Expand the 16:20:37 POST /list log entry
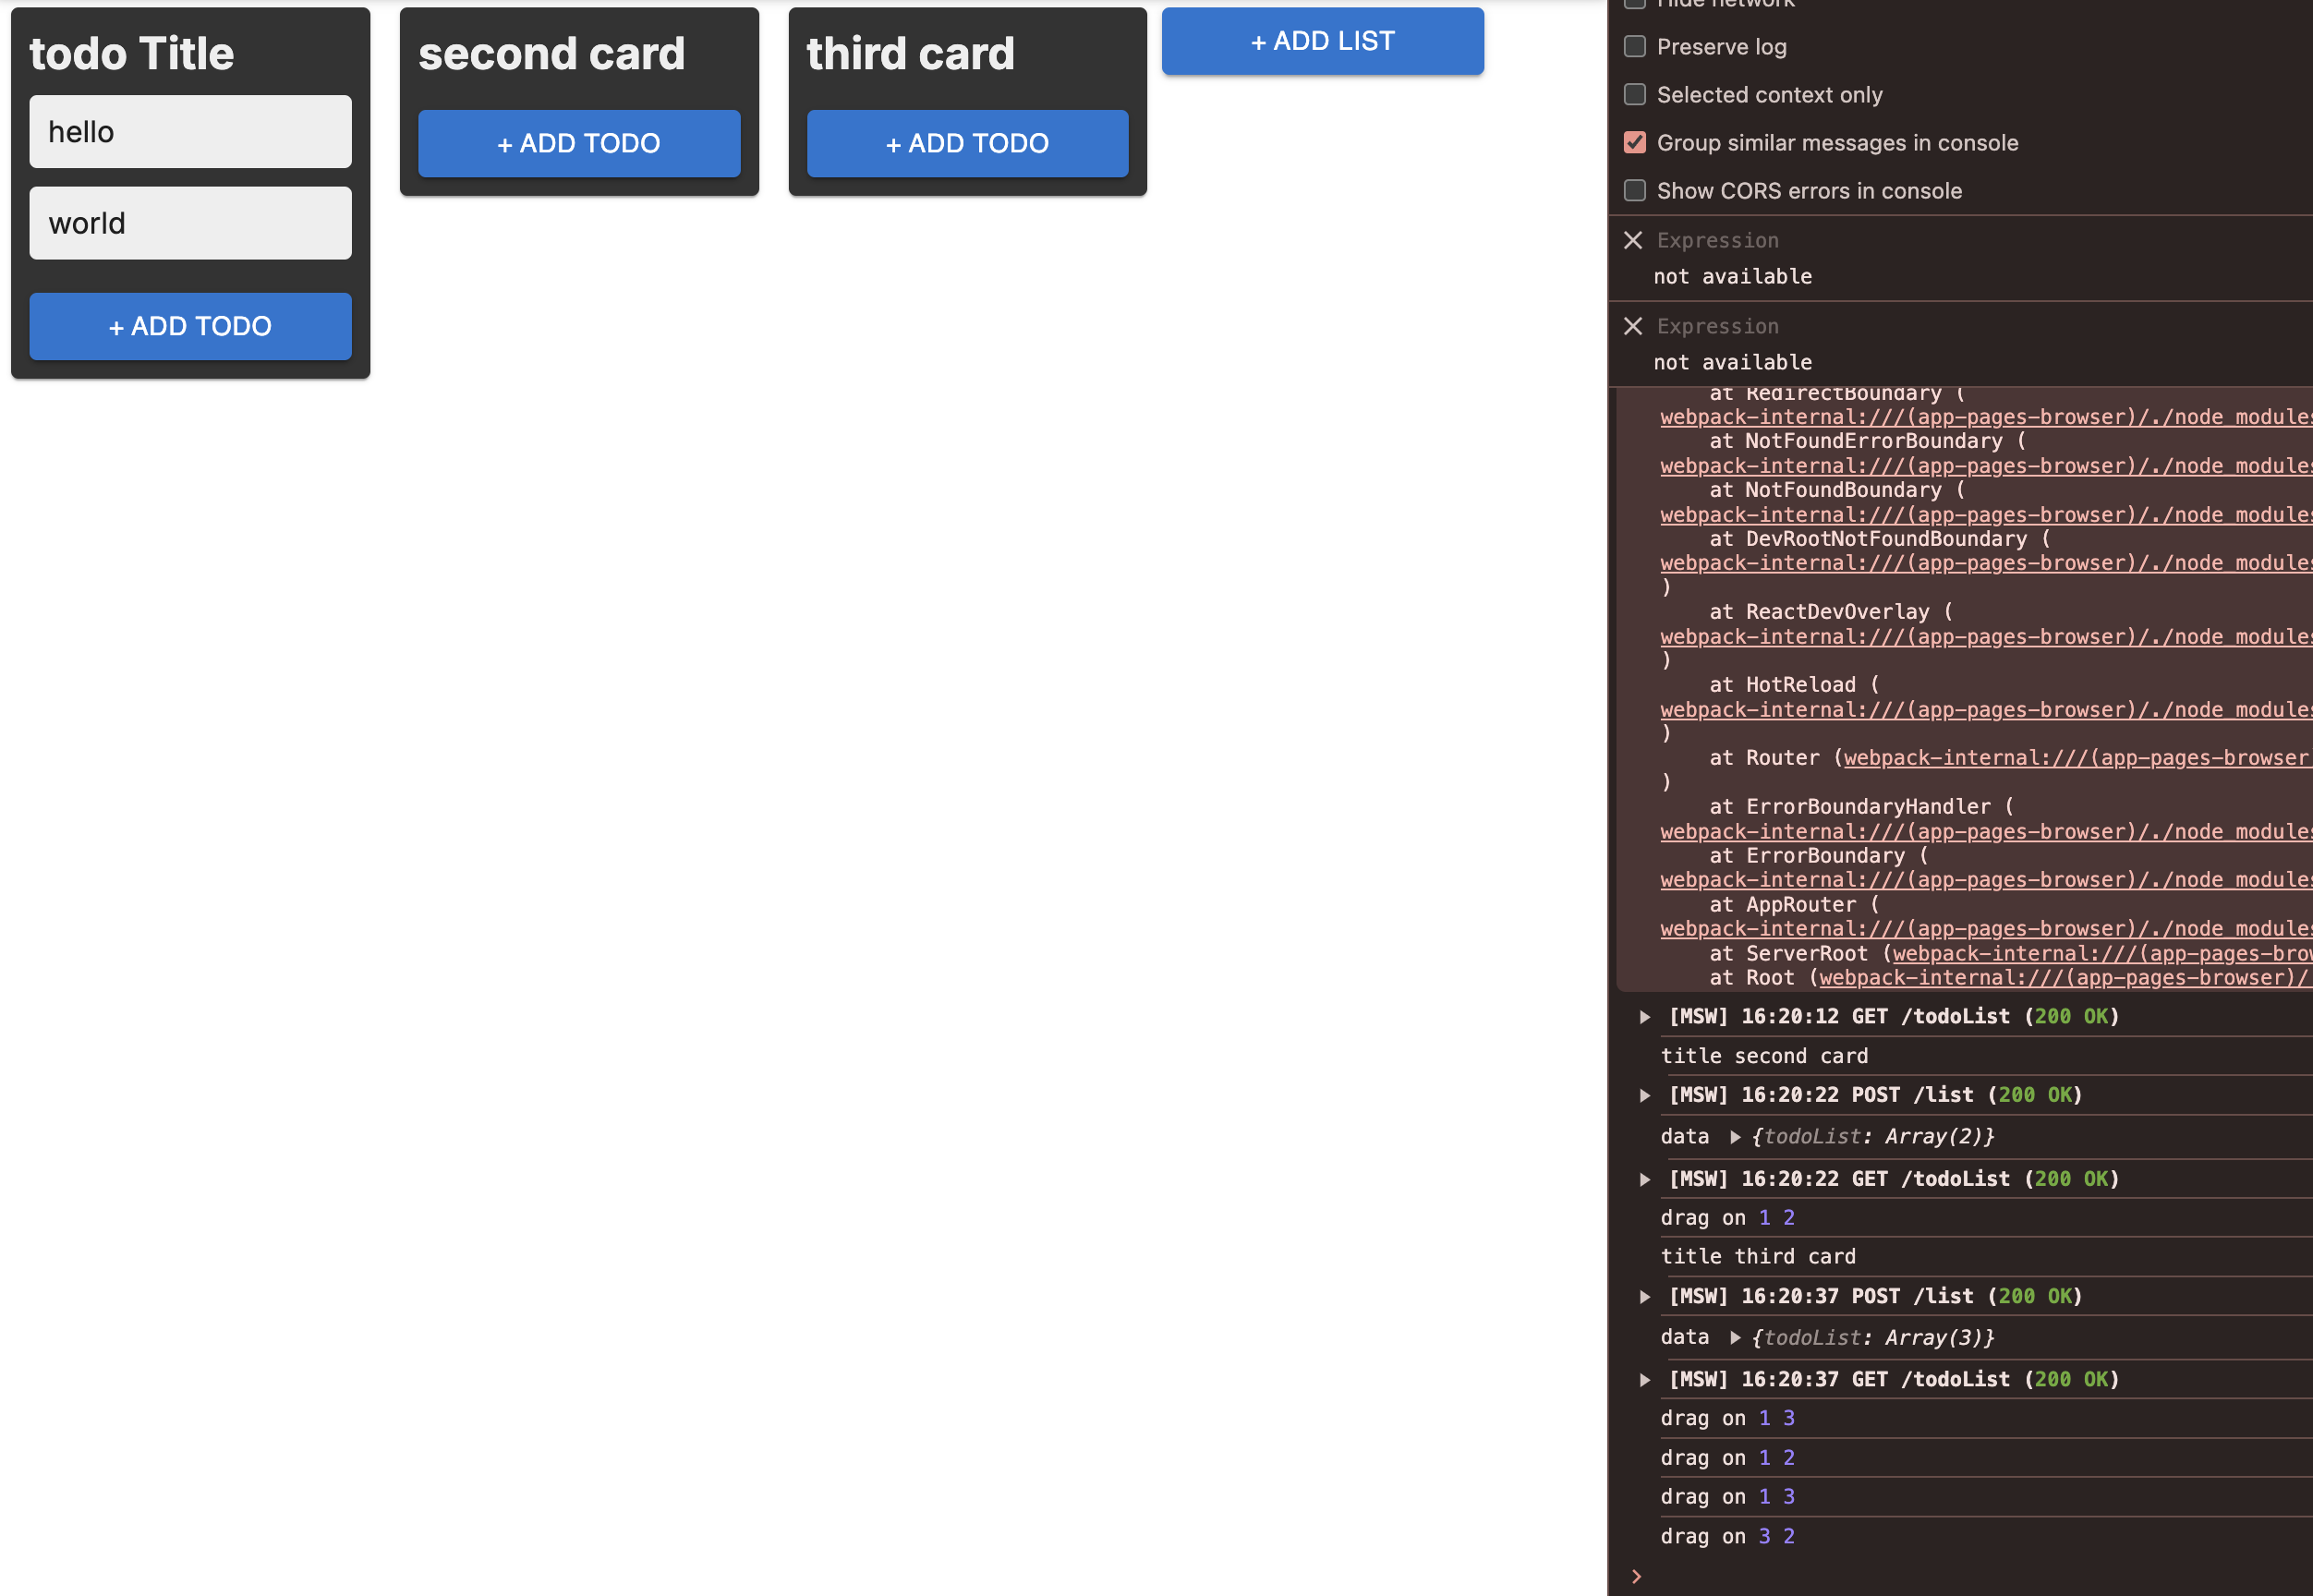Image resolution: width=2313 pixels, height=1596 pixels. (1645, 1297)
